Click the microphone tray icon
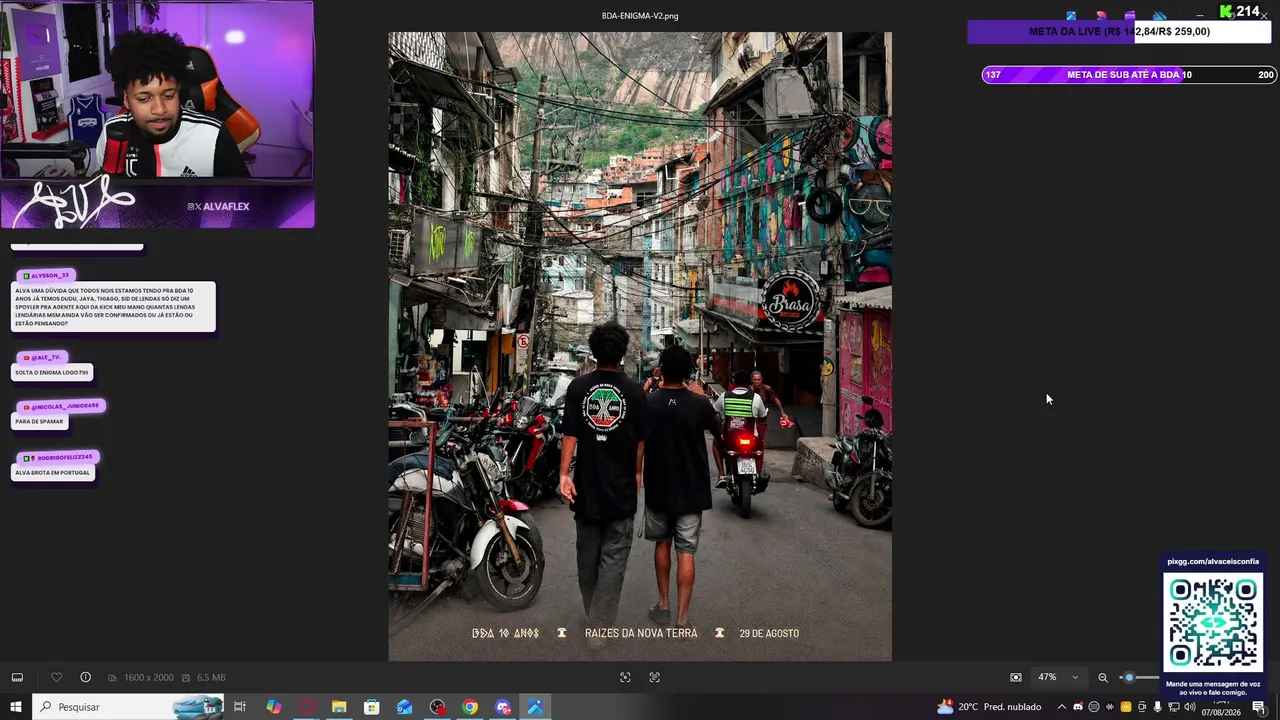The width and height of the screenshot is (1280, 720). point(1158,707)
